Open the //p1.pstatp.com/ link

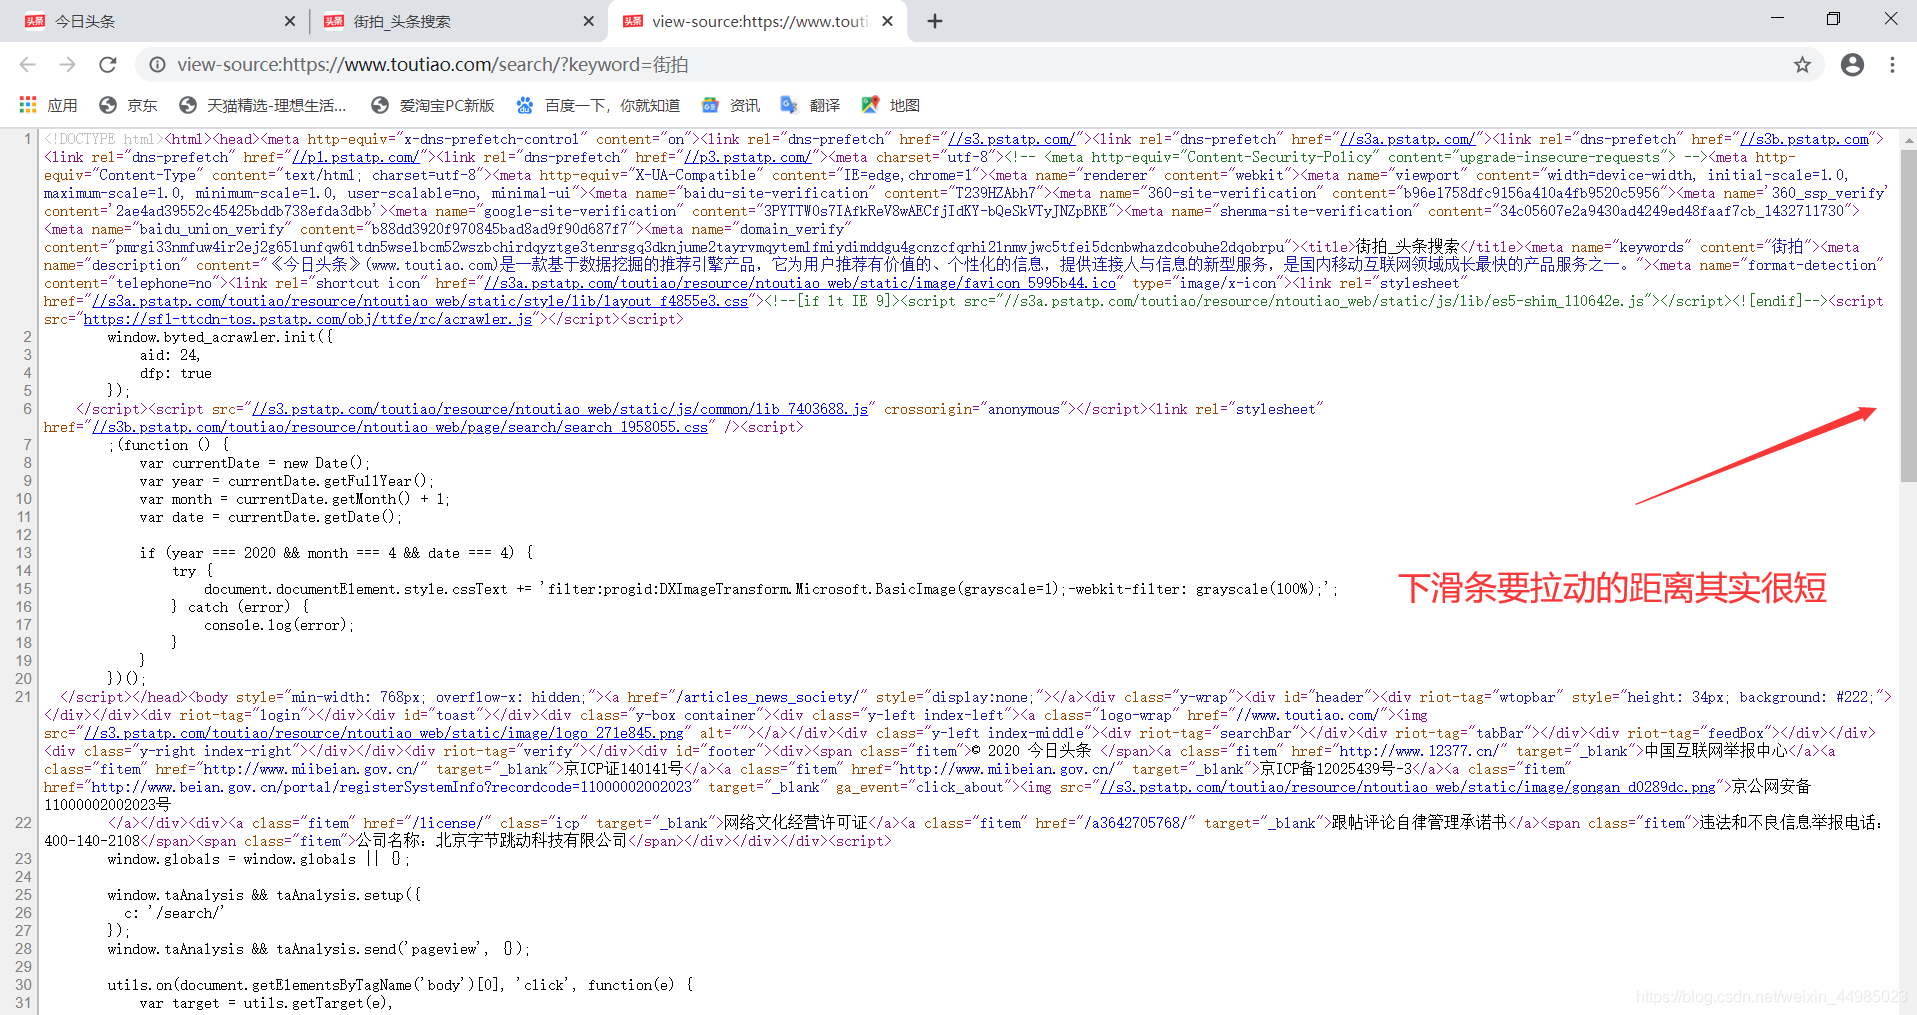pos(356,158)
